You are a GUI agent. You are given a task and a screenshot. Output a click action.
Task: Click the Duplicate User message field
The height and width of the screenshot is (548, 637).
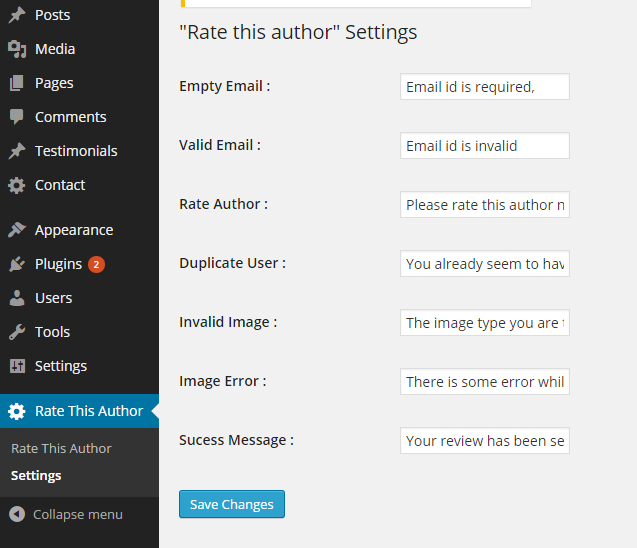point(485,264)
